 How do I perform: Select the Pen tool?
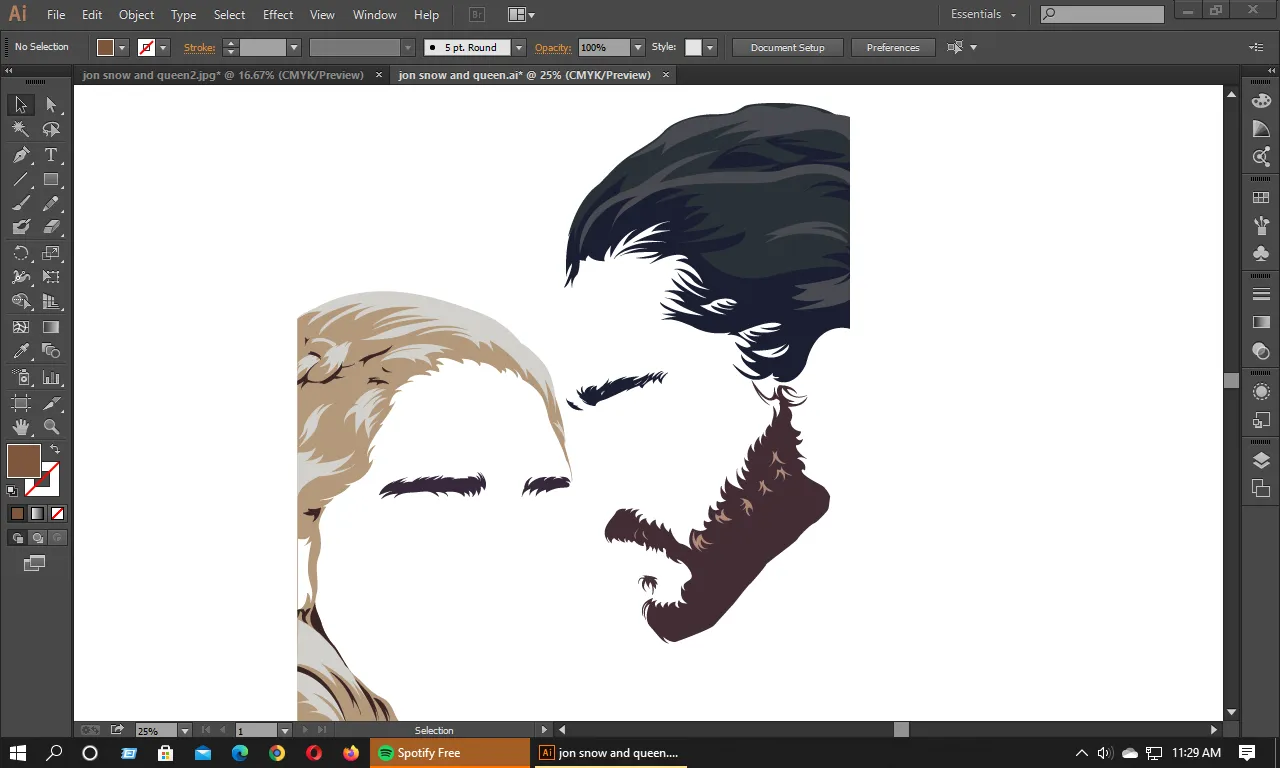pos(20,155)
